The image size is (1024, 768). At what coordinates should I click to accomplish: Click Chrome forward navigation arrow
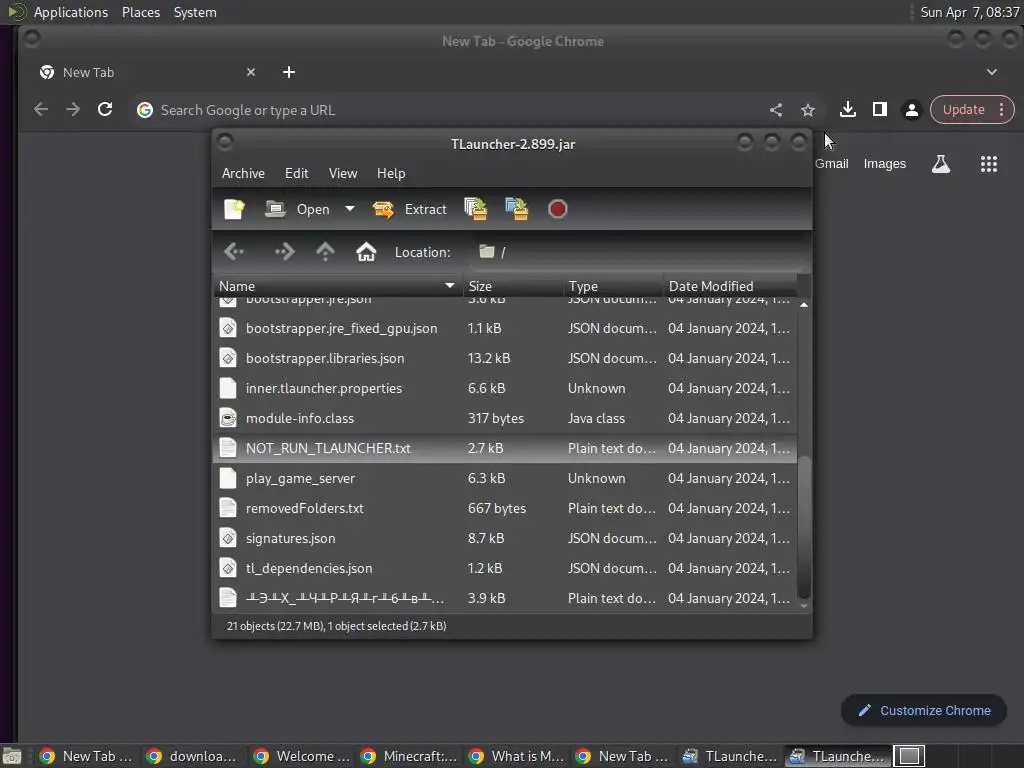(73, 110)
